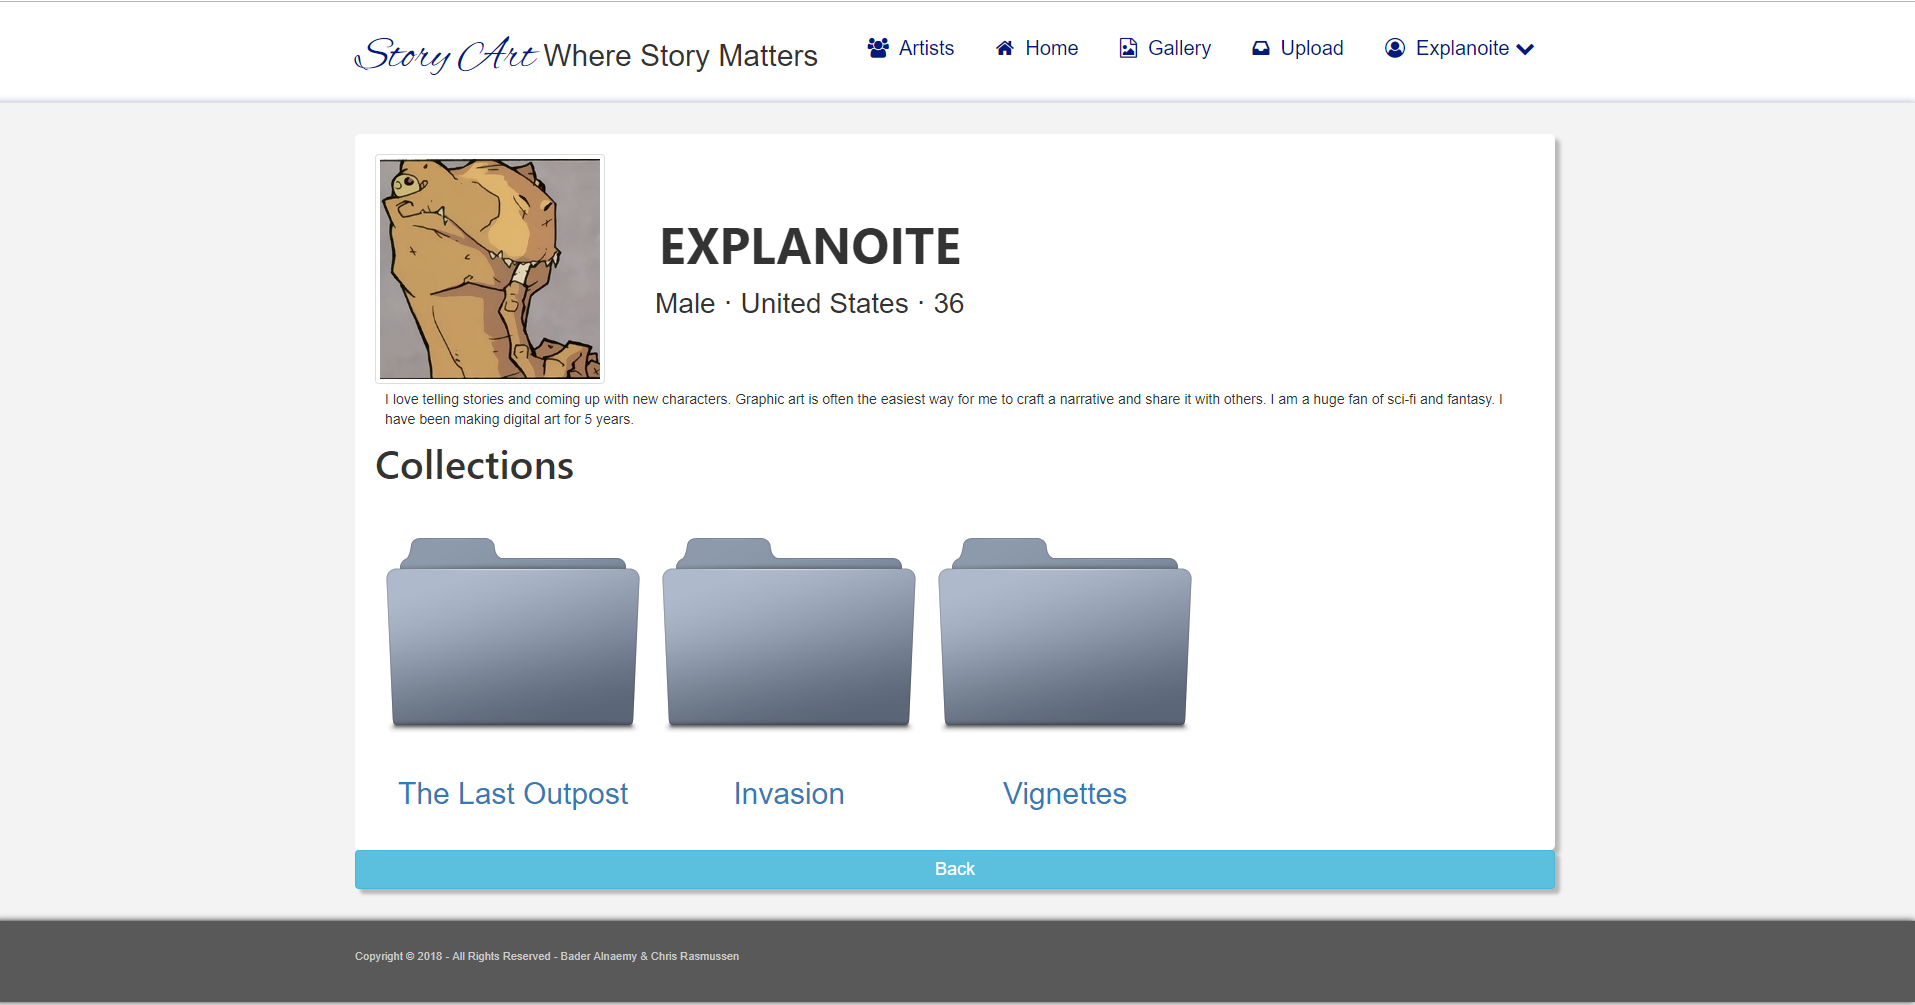This screenshot has width=1915, height=1005.
Task: Open the Vignettes collection link
Action: pos(1065,793)
